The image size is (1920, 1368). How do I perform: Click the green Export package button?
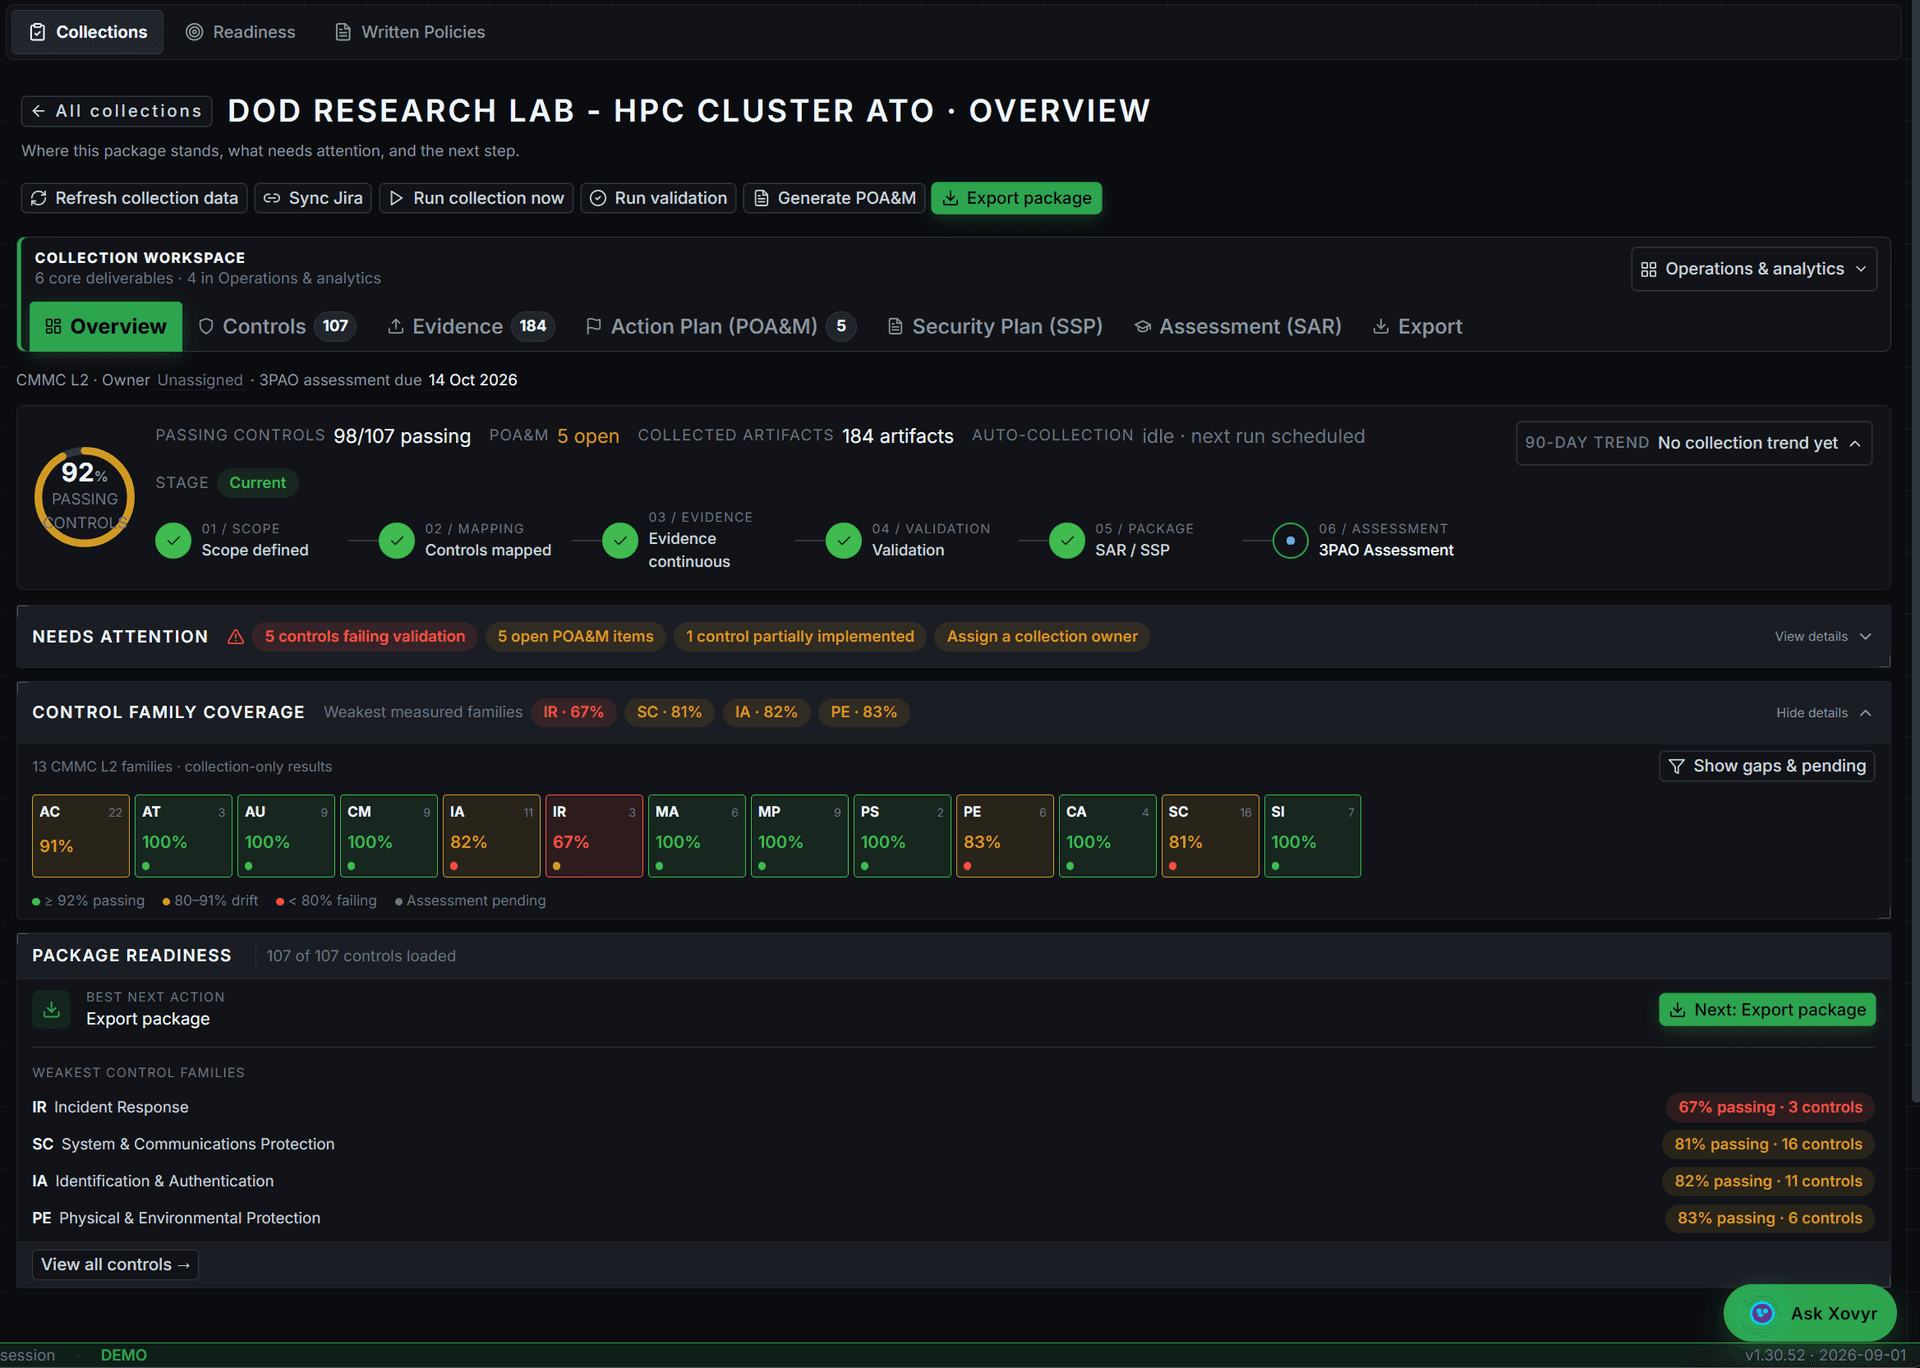1016,198
